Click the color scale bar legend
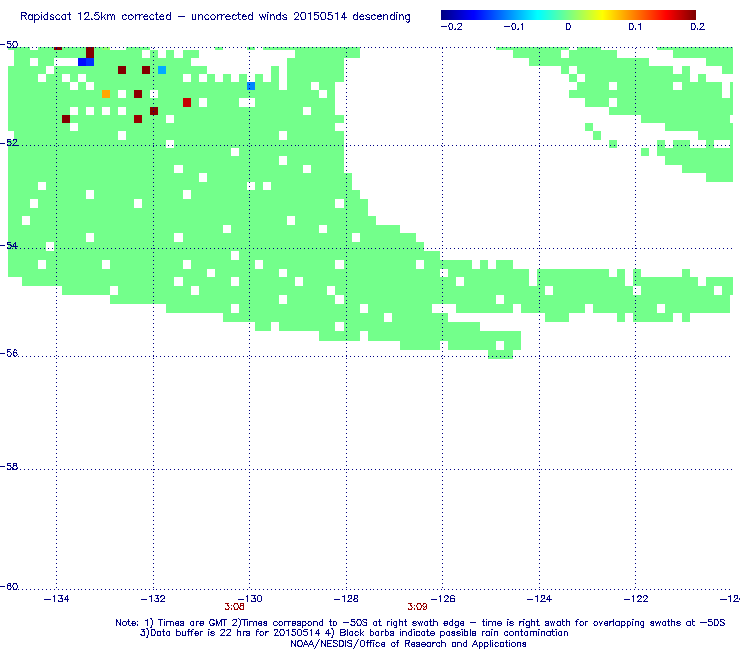The image size is (740, 650). coord(568,15)
